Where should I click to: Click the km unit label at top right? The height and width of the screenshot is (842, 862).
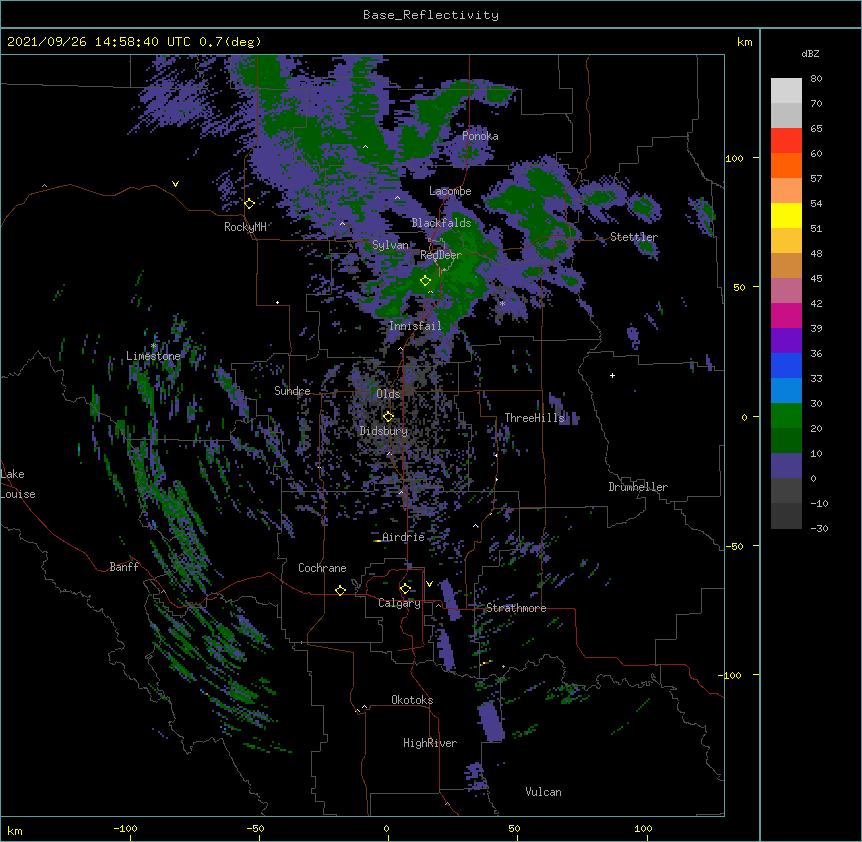(744, 42)
